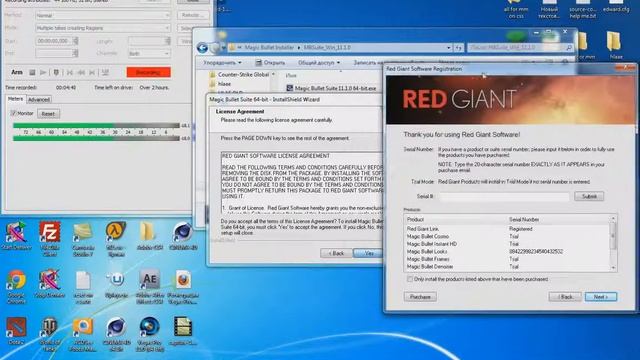640x360 pixels.
Task: Adjust the Start time spinner arrows
Action: 76,41
